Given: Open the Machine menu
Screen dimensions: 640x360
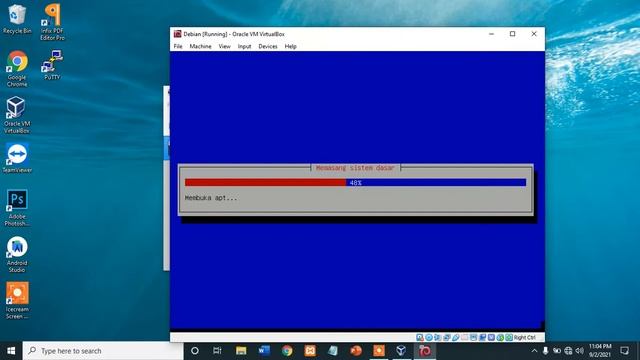Looking at the screenshot, I should pos(200,47).
